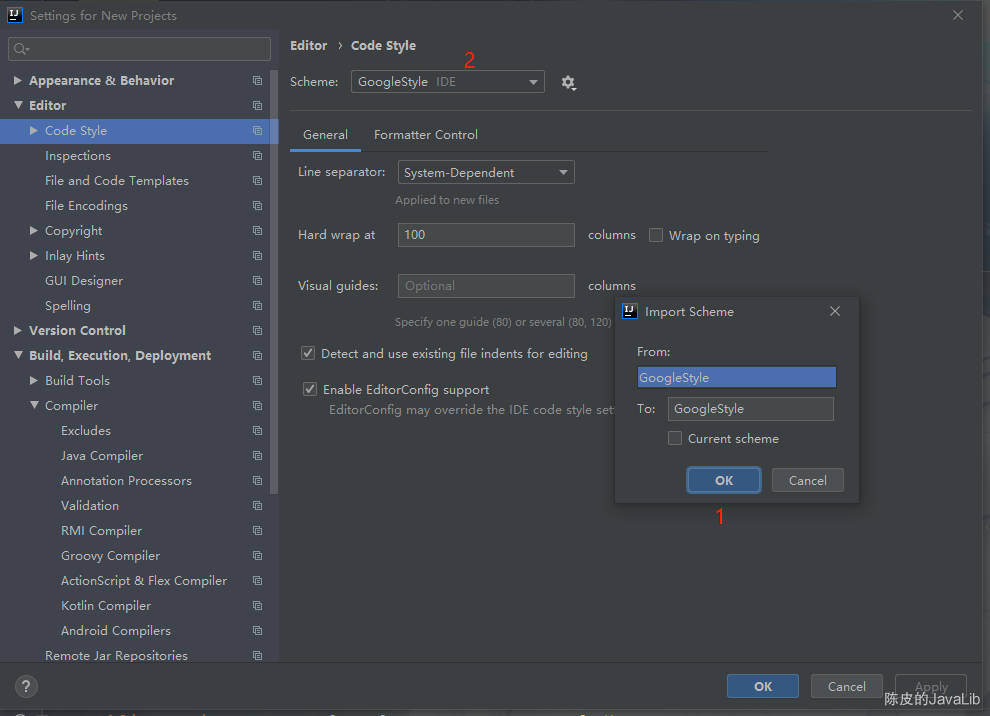Confirm the Import Scheme with OK

[x=723, y=480]
